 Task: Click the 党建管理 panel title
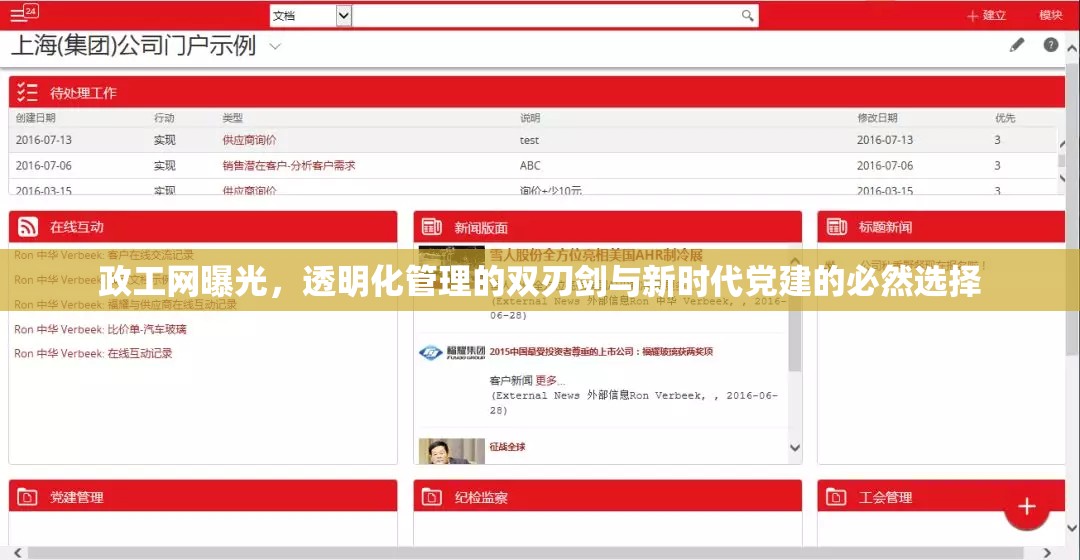76,497
